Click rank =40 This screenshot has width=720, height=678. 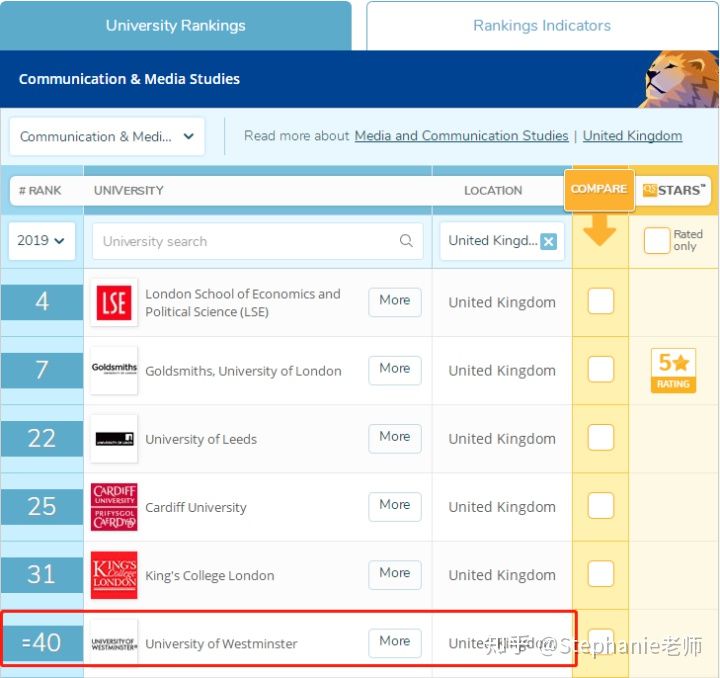pos(42,643)
